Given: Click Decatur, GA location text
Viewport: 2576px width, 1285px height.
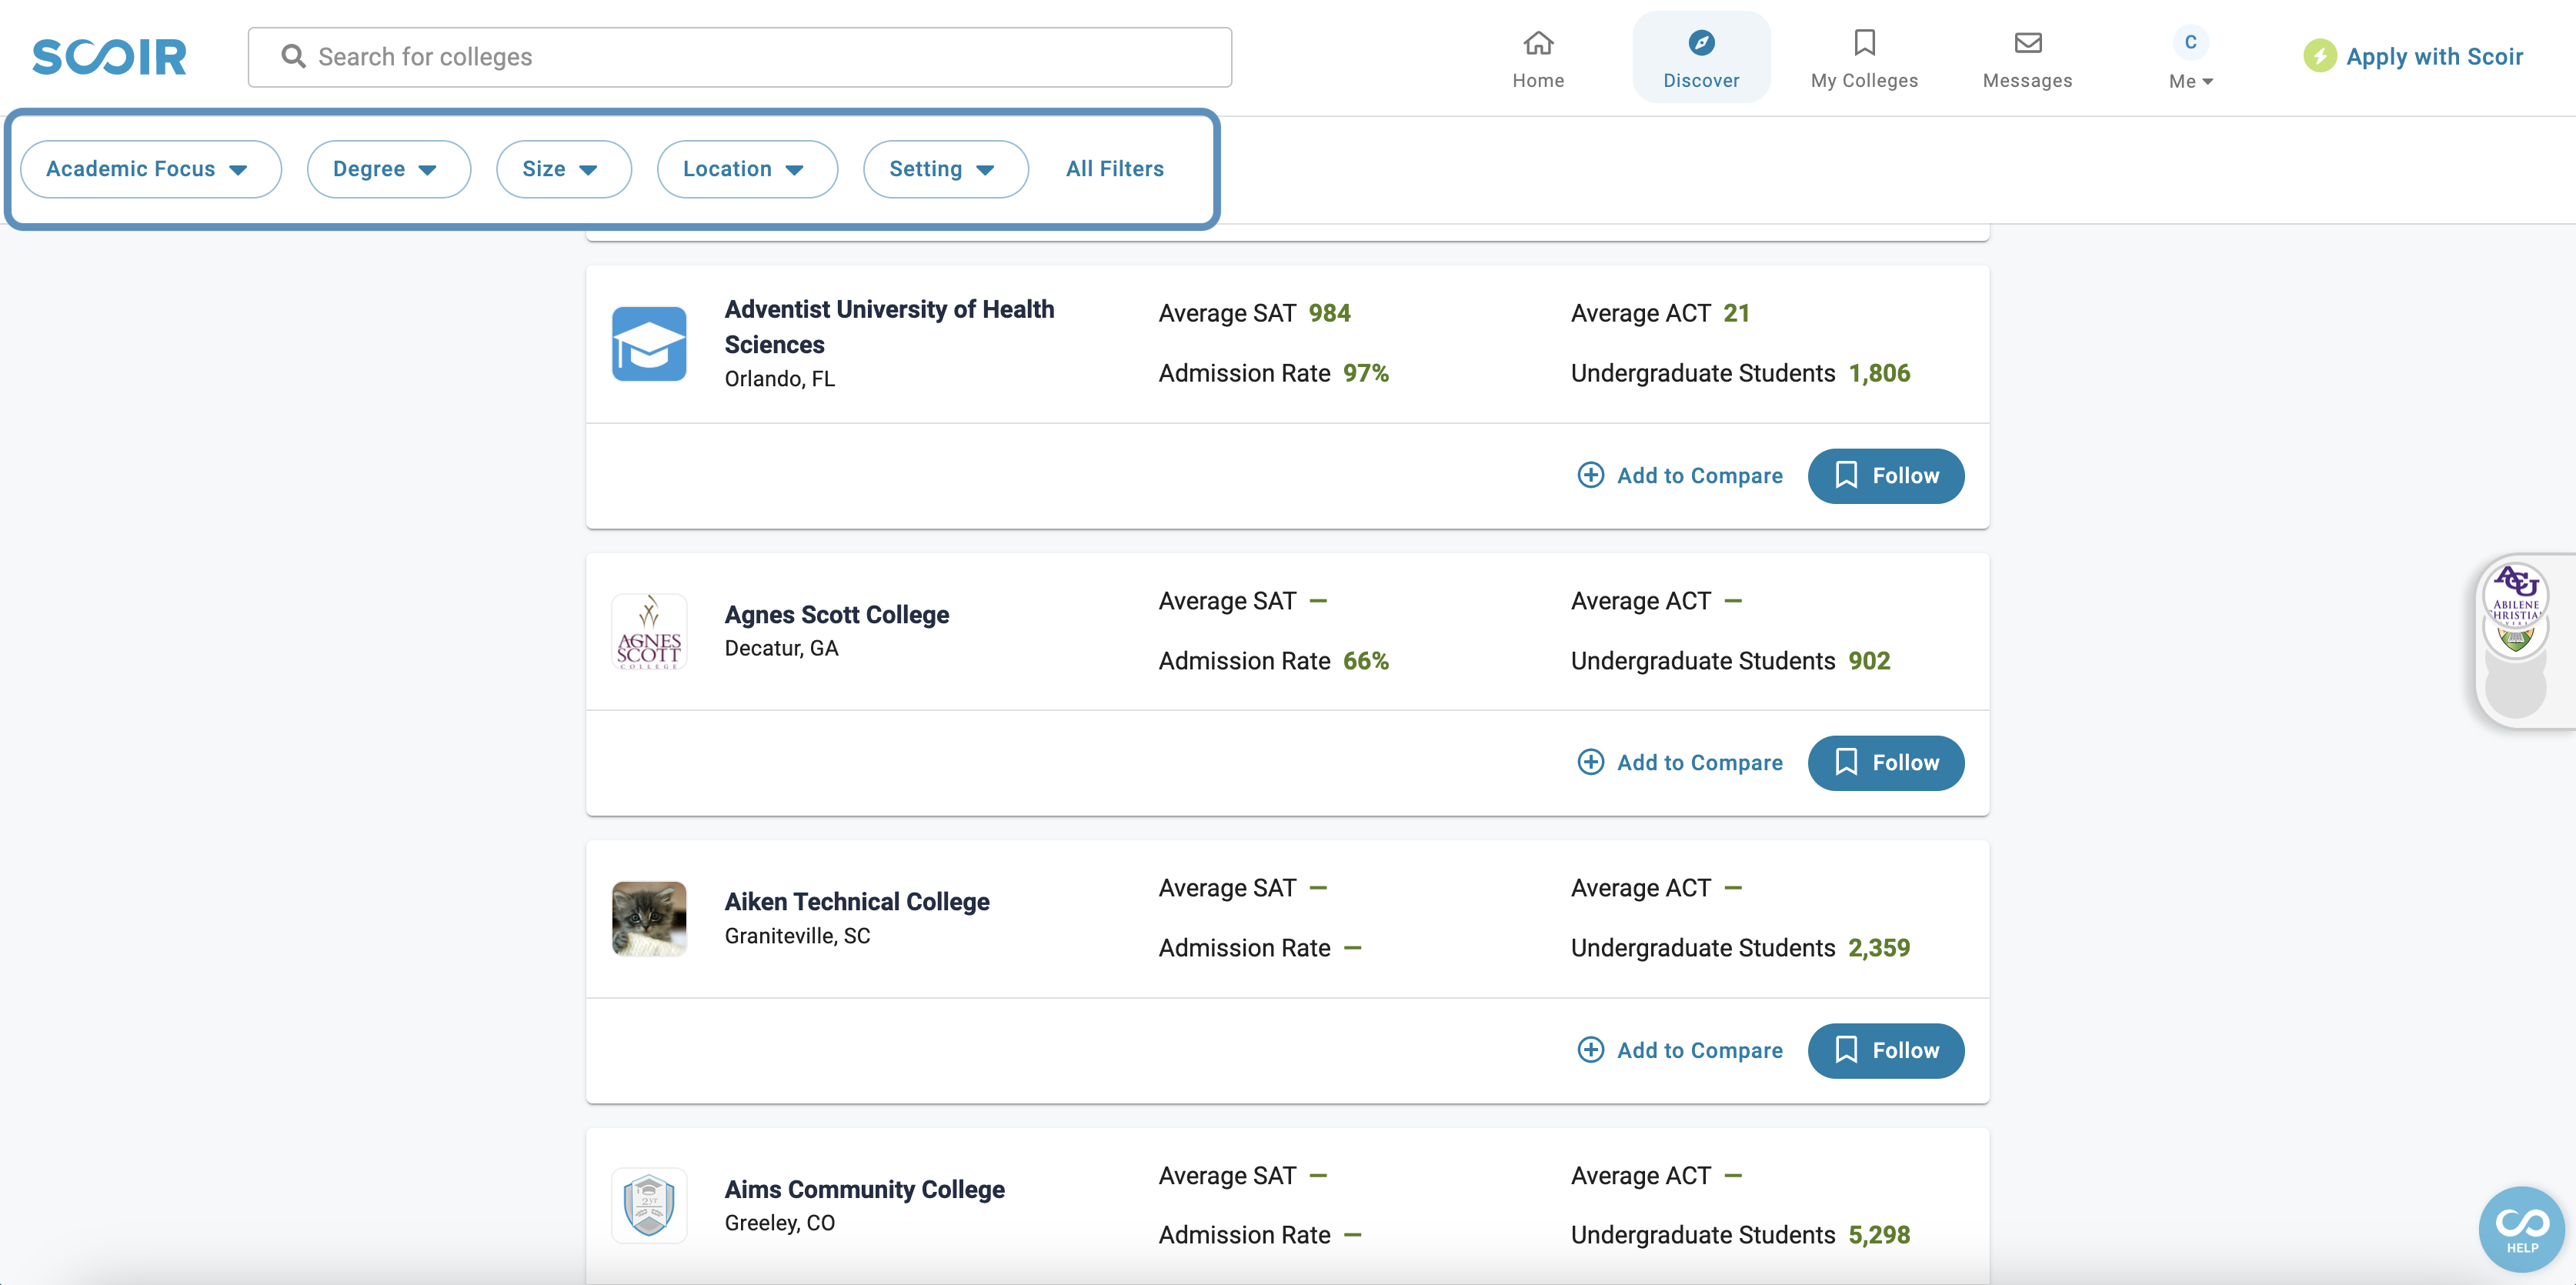Looking at the screenshot, I should pos(781,648).
